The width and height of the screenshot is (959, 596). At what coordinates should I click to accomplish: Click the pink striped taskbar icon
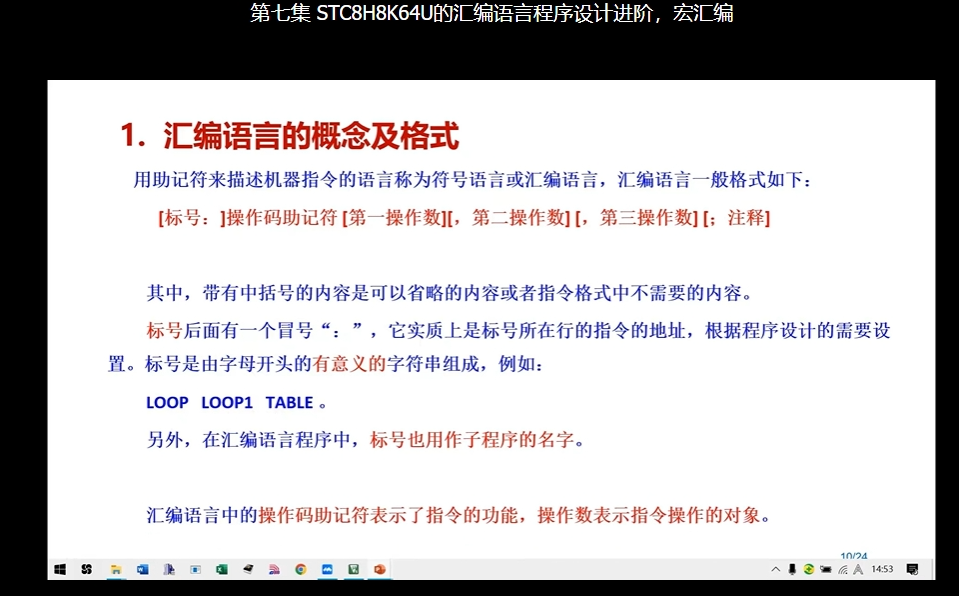(x=274, y=570)
